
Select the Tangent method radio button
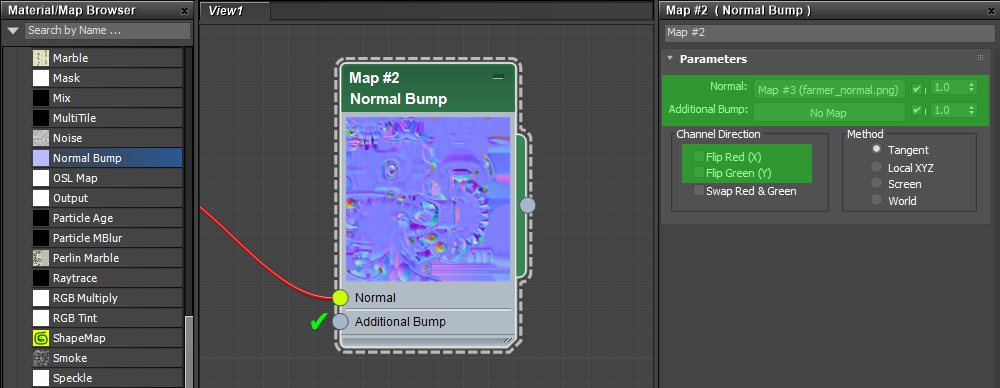tap(877, 149)
